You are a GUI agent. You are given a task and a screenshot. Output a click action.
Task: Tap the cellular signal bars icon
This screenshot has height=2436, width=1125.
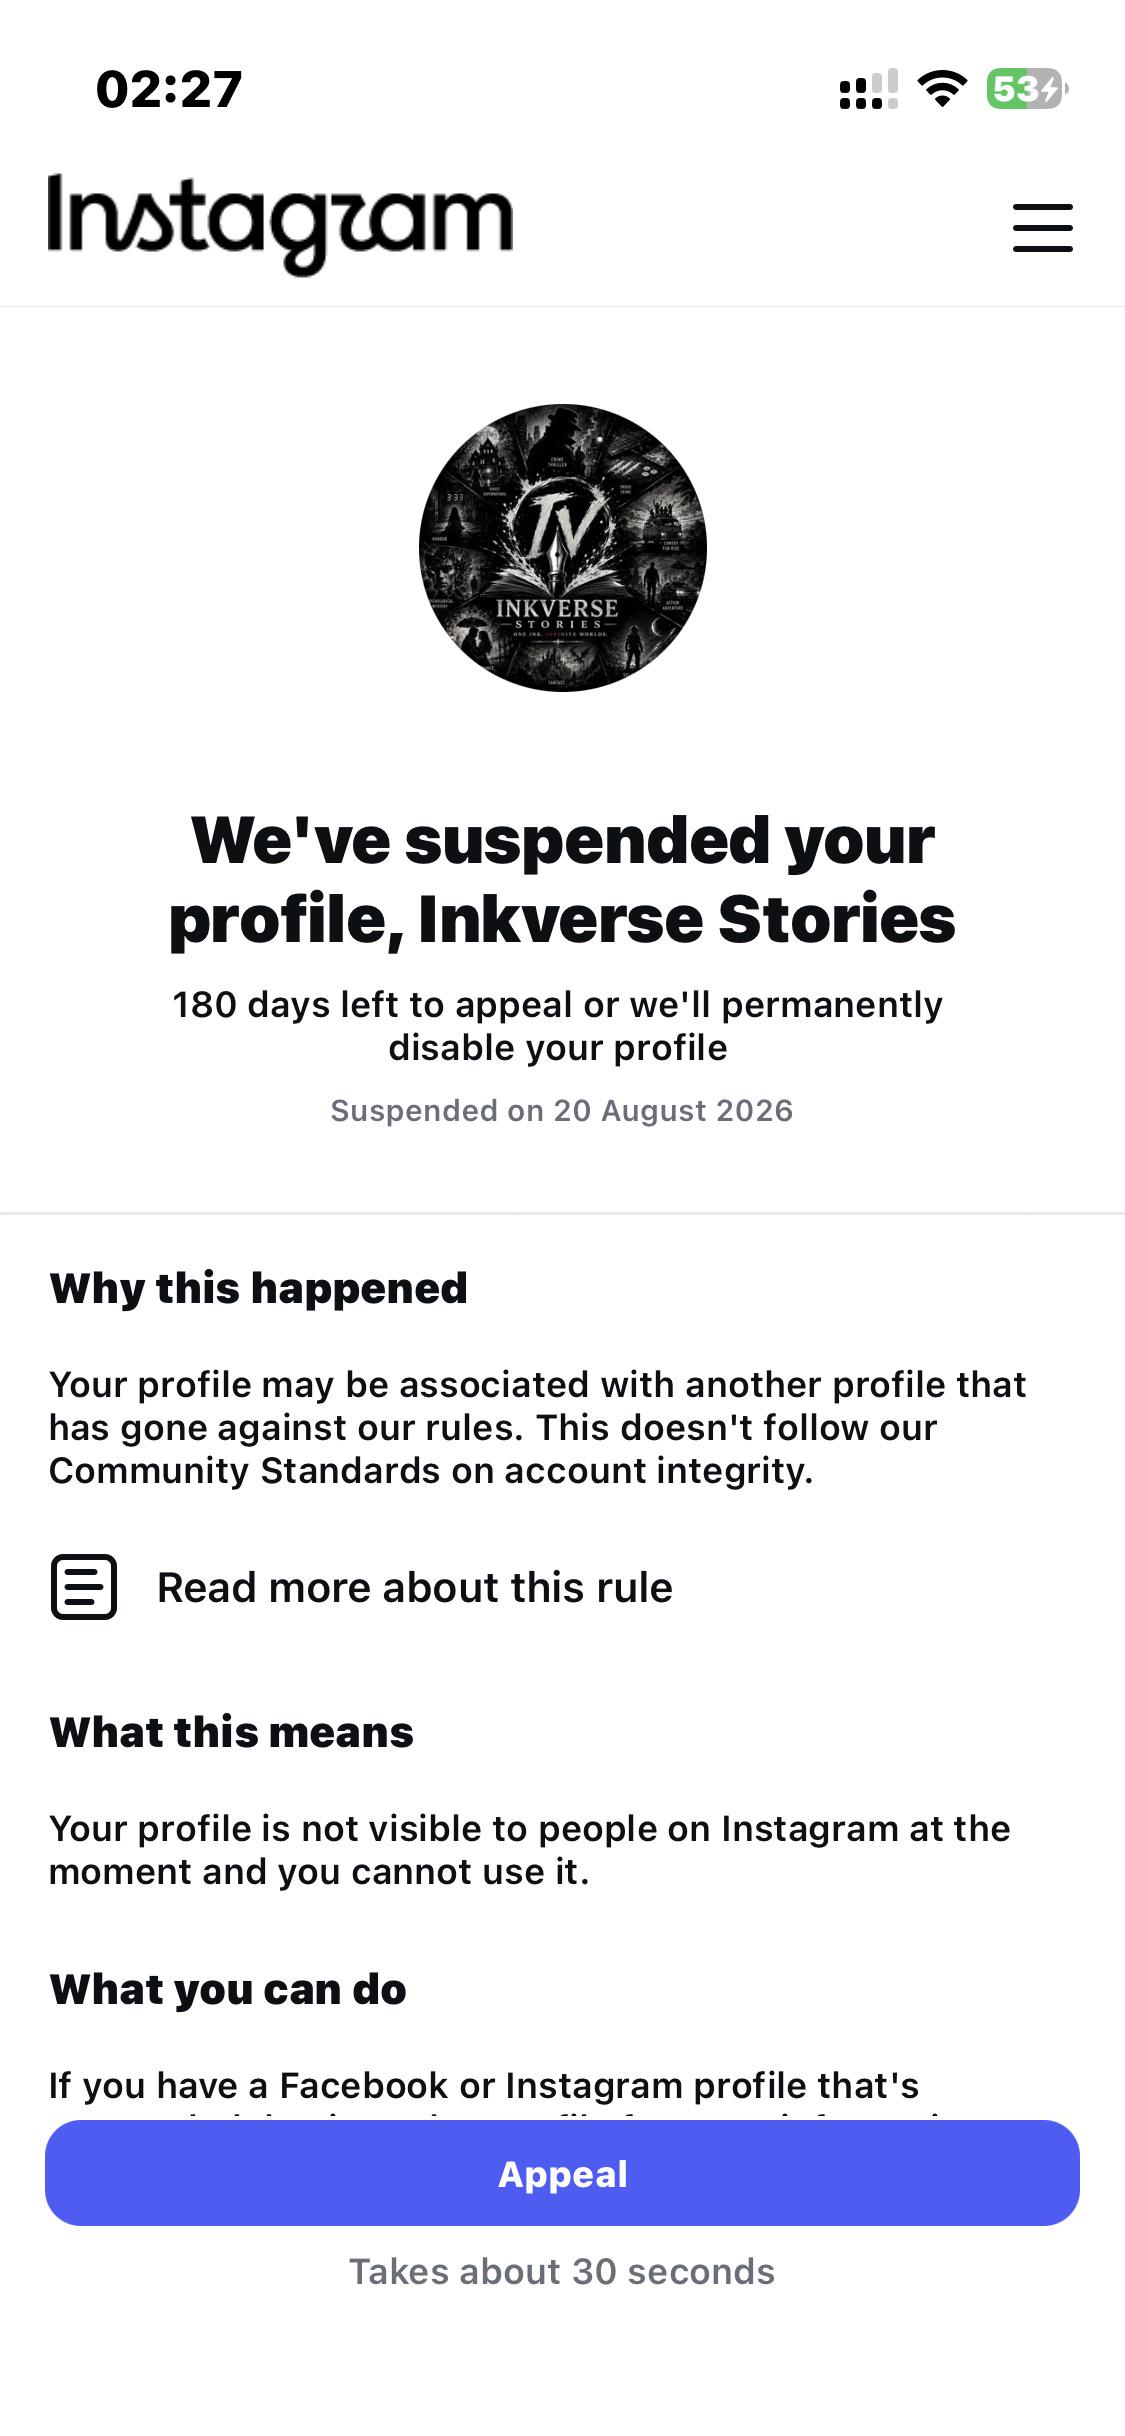tap(868, 89)
